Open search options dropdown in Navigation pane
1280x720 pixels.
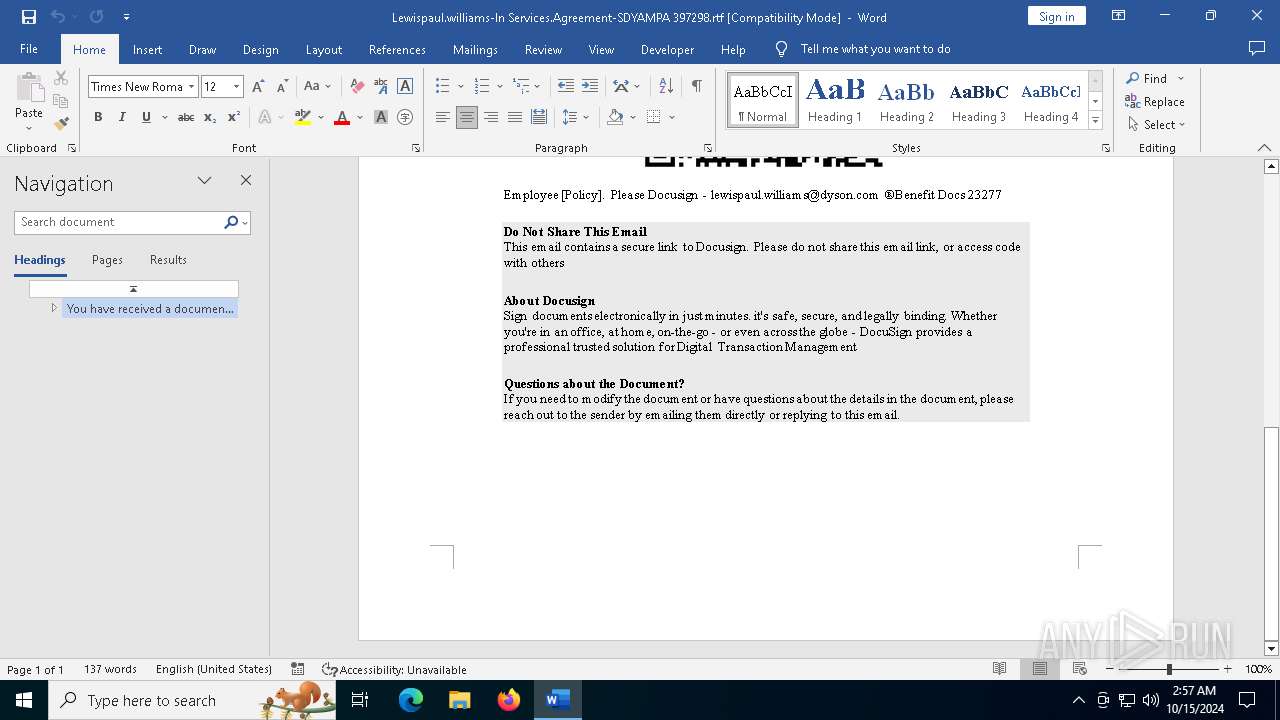pos(245,222)
